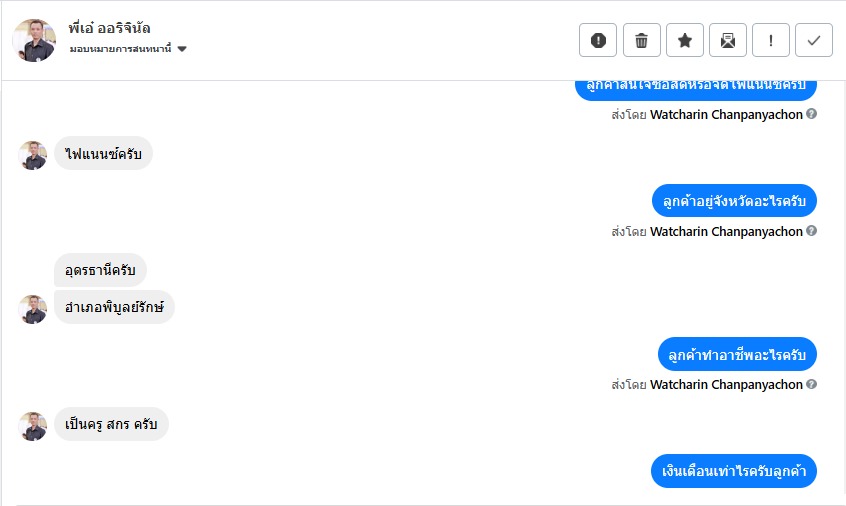The height and width of the screenshot is (506, 846).
Task: Flag conversation with the exclamation mark icon
Action: (x=771, y=40)
